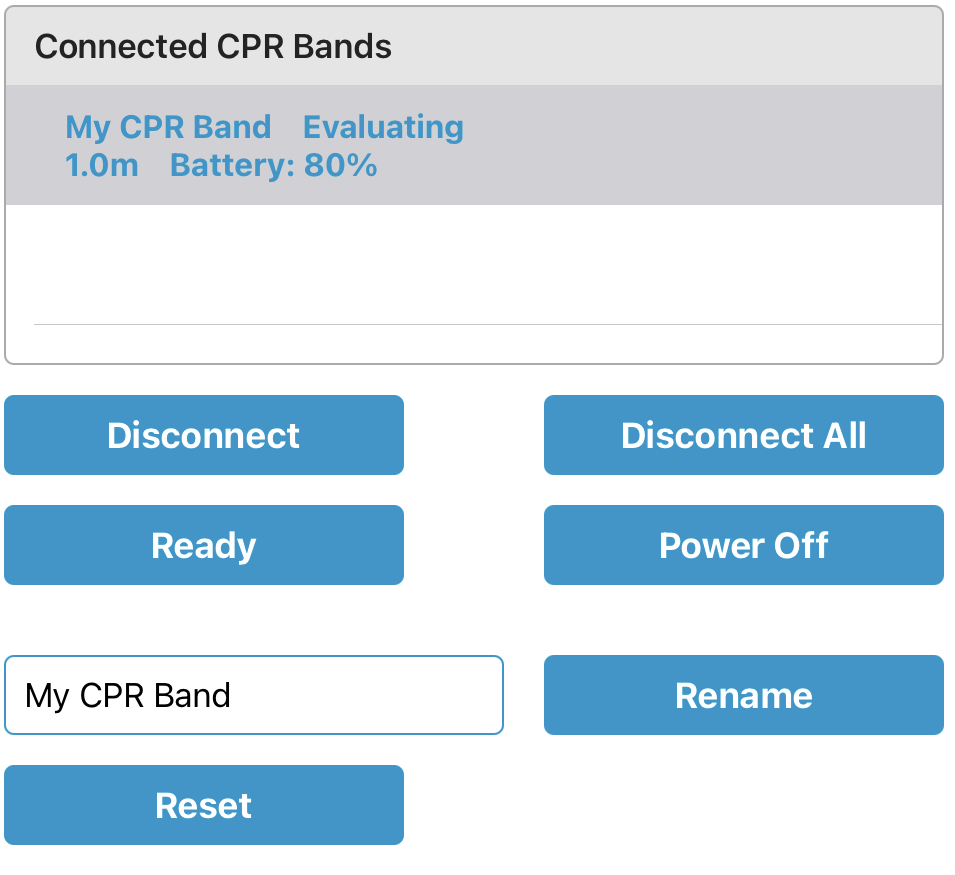Click Disconnect All
Viewport: 955px width, 875px height.
click(x=743, y=435)
